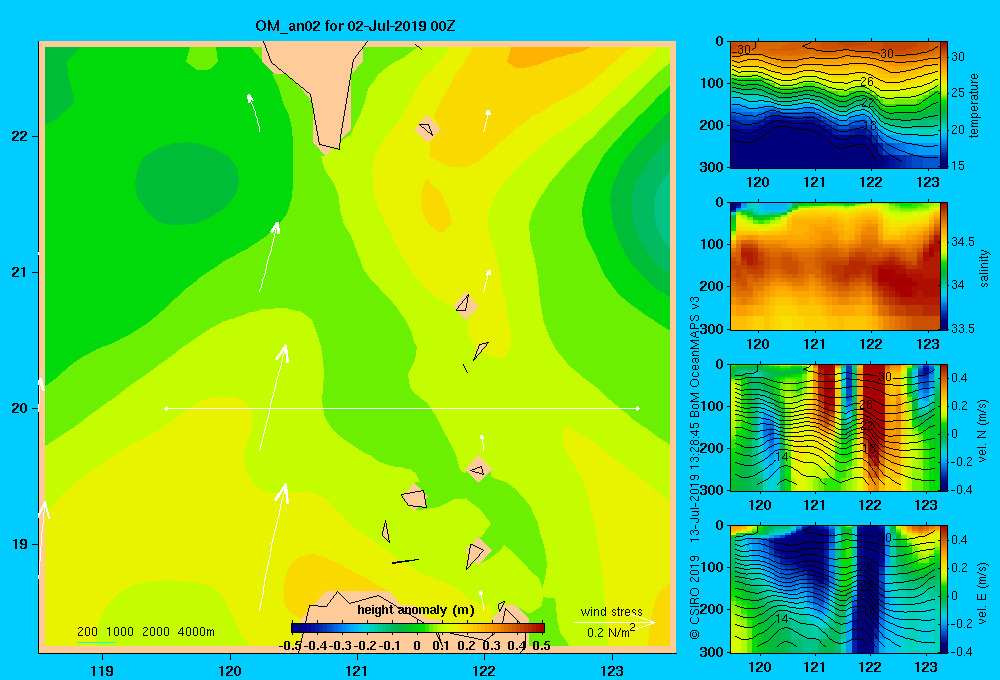Click longitude "121" under the temperature plot
The height and width of the screenshot is (680, 1000).
click(814, 182)
